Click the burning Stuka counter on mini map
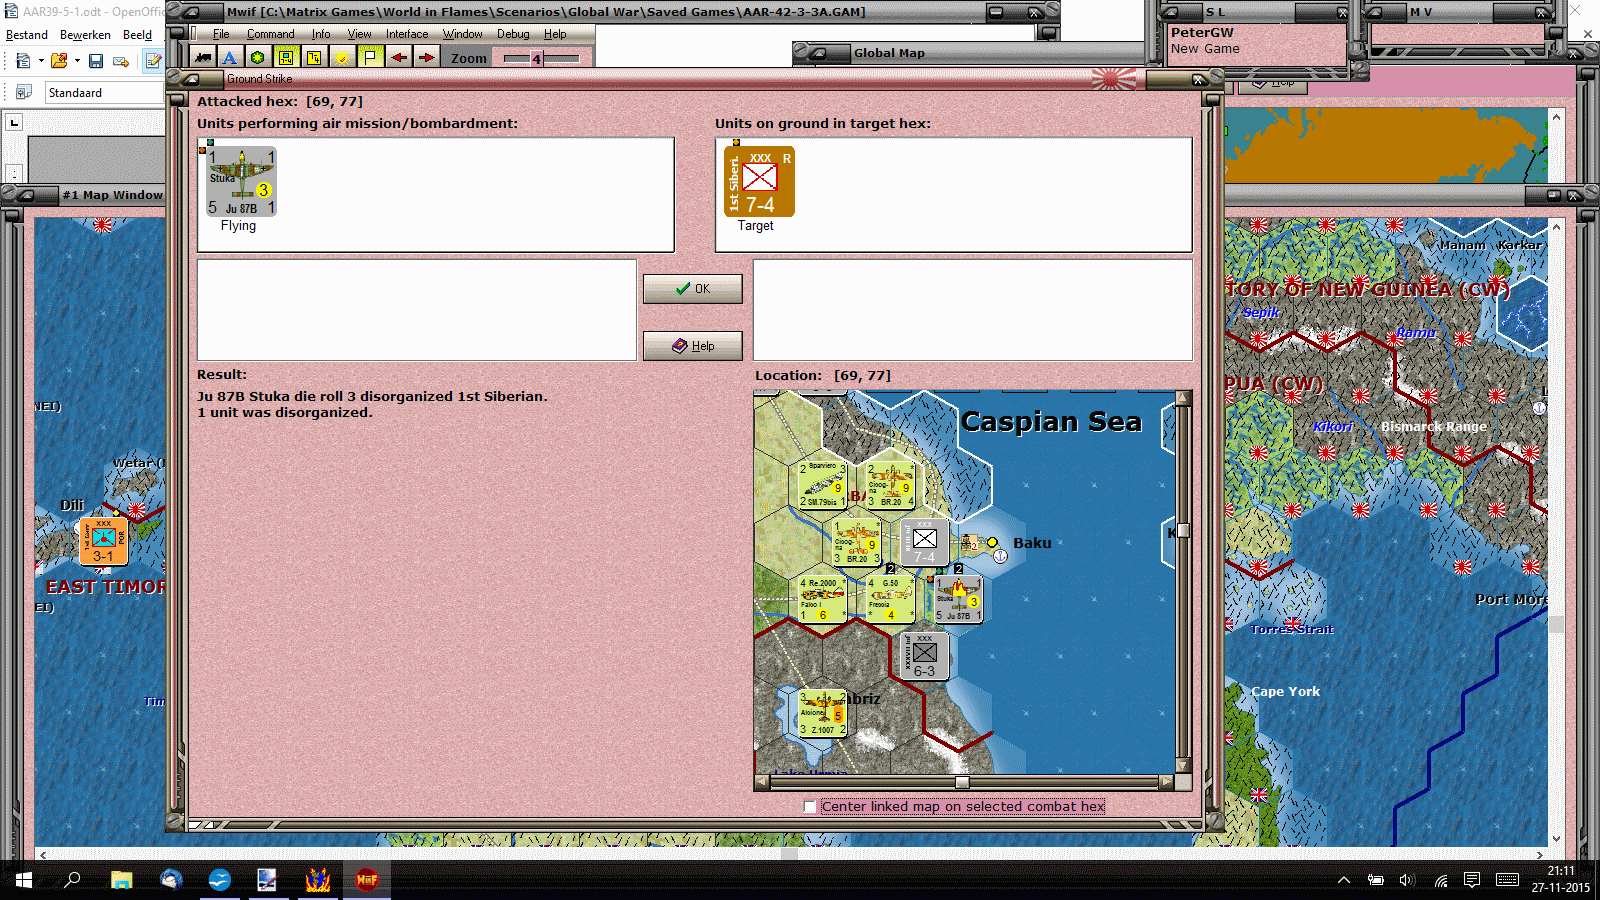Viewport: 1600px width, 900px height. (958, 599)
